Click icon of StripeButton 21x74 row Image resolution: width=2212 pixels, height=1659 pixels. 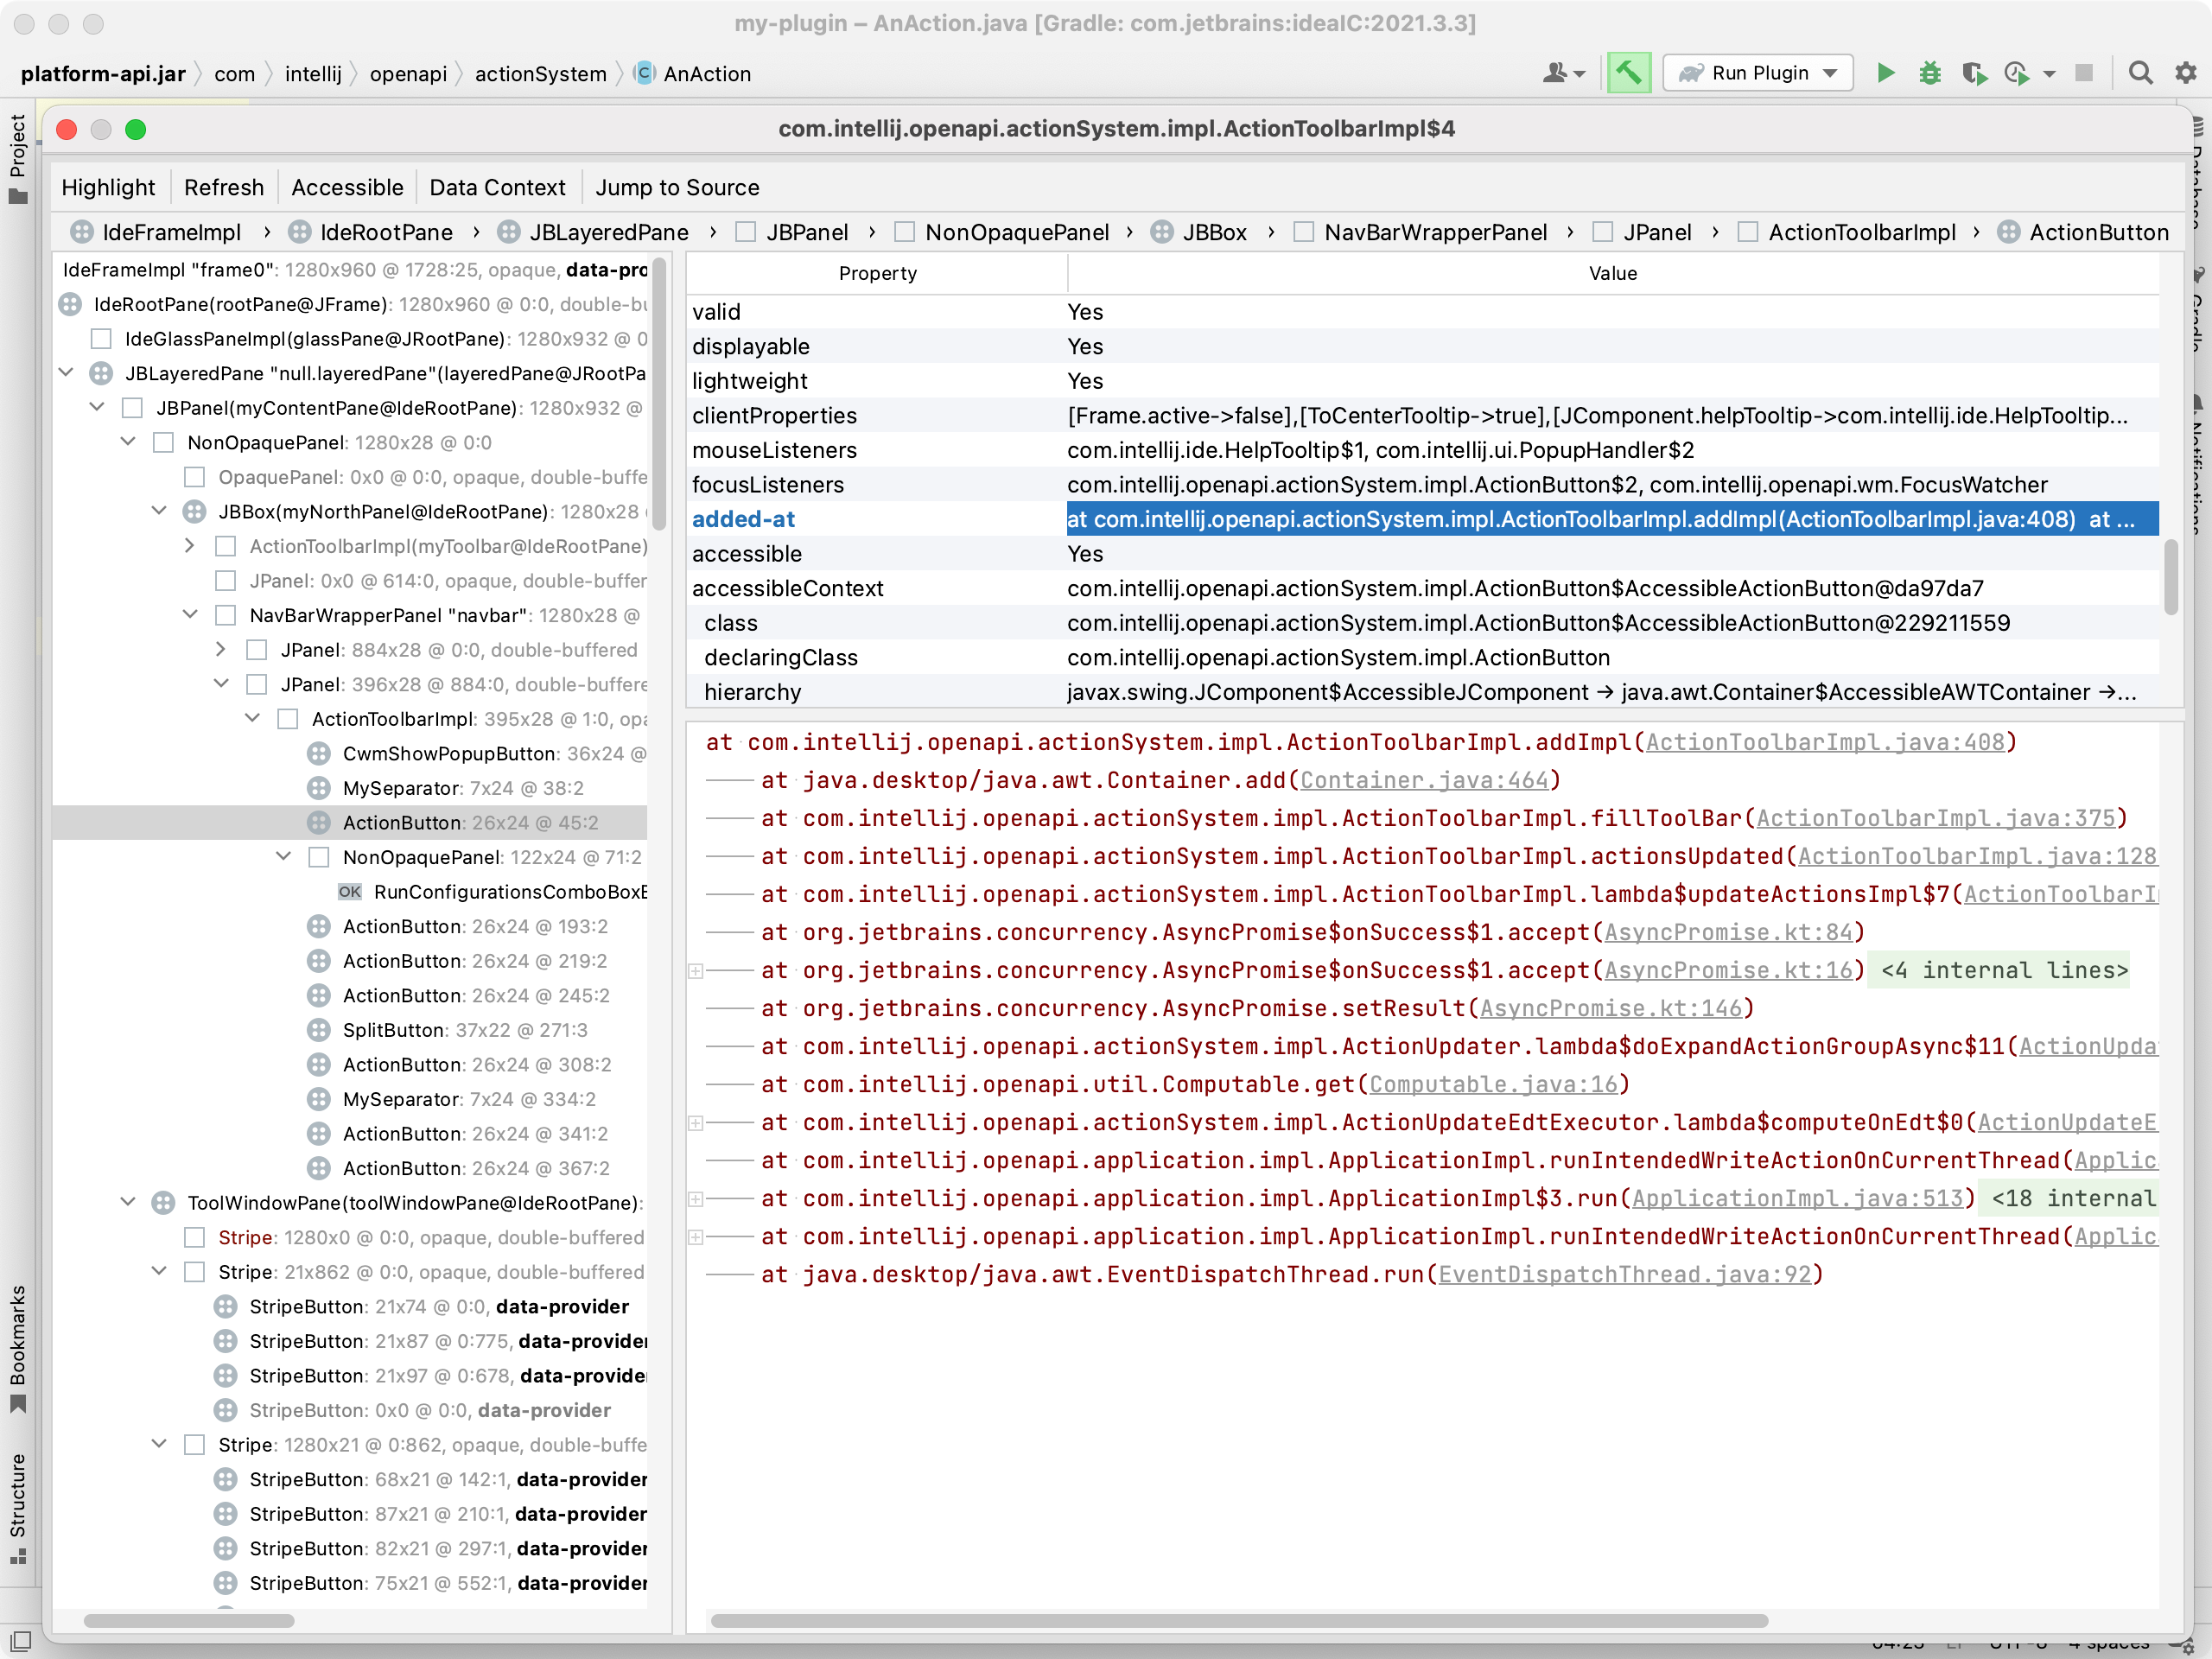(x=226, y=1307)
